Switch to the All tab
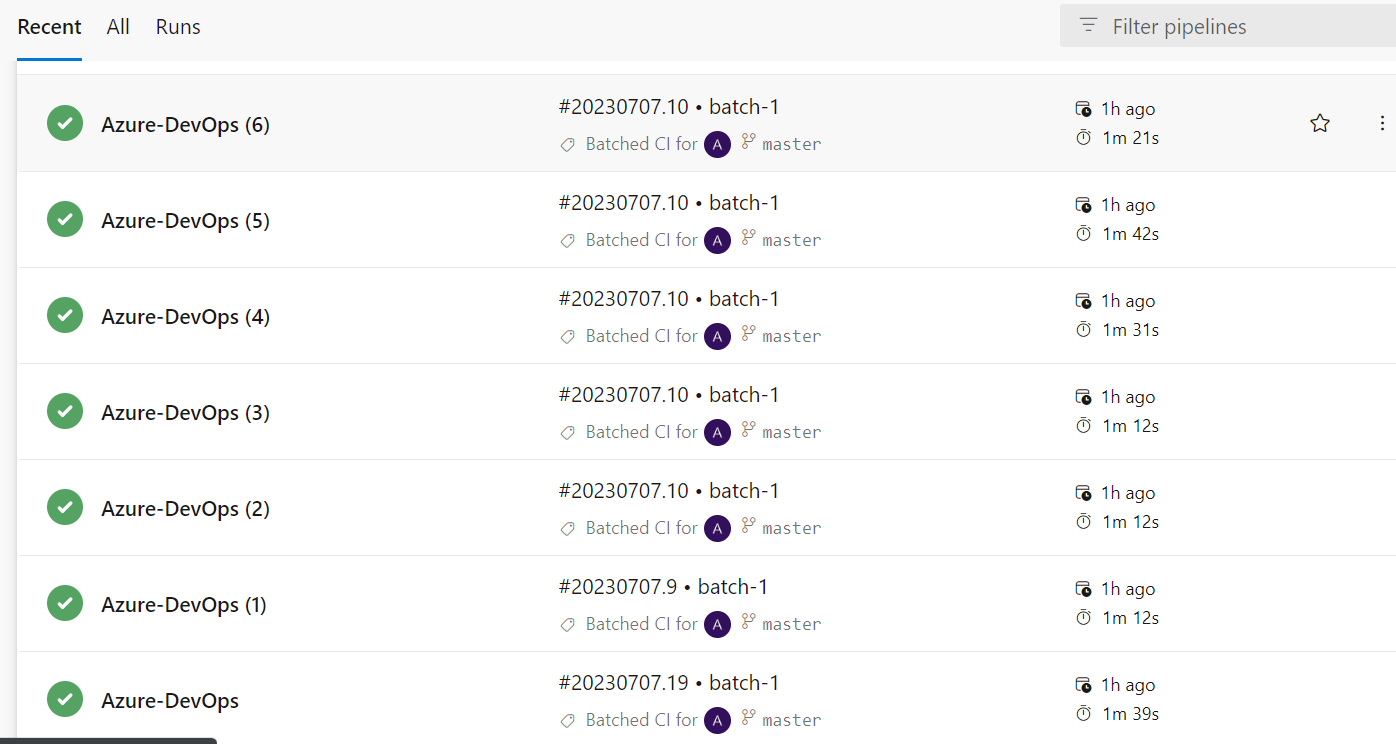 (x=118, y=27)
